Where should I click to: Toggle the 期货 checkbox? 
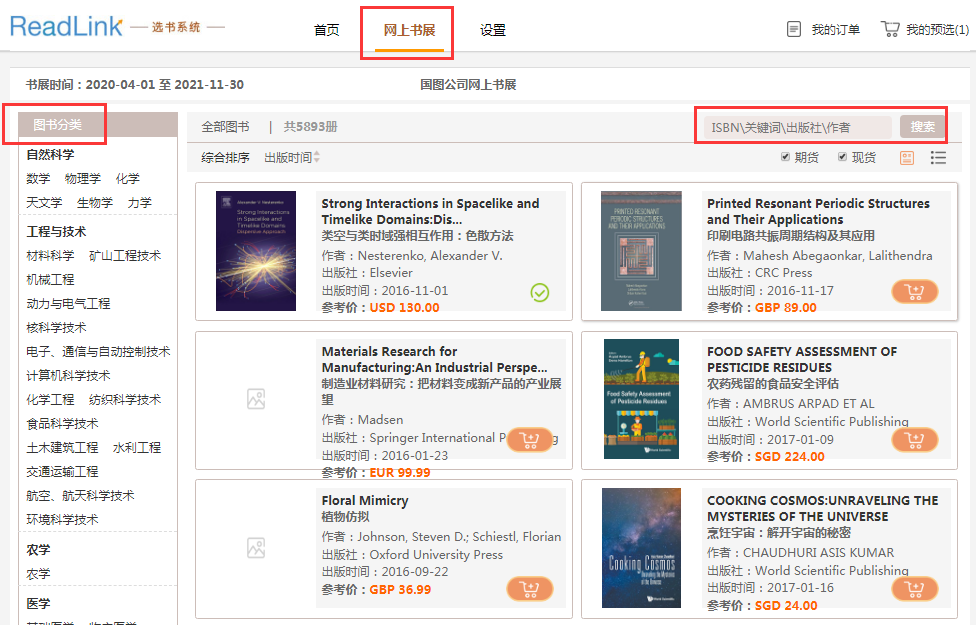[786, 157]
